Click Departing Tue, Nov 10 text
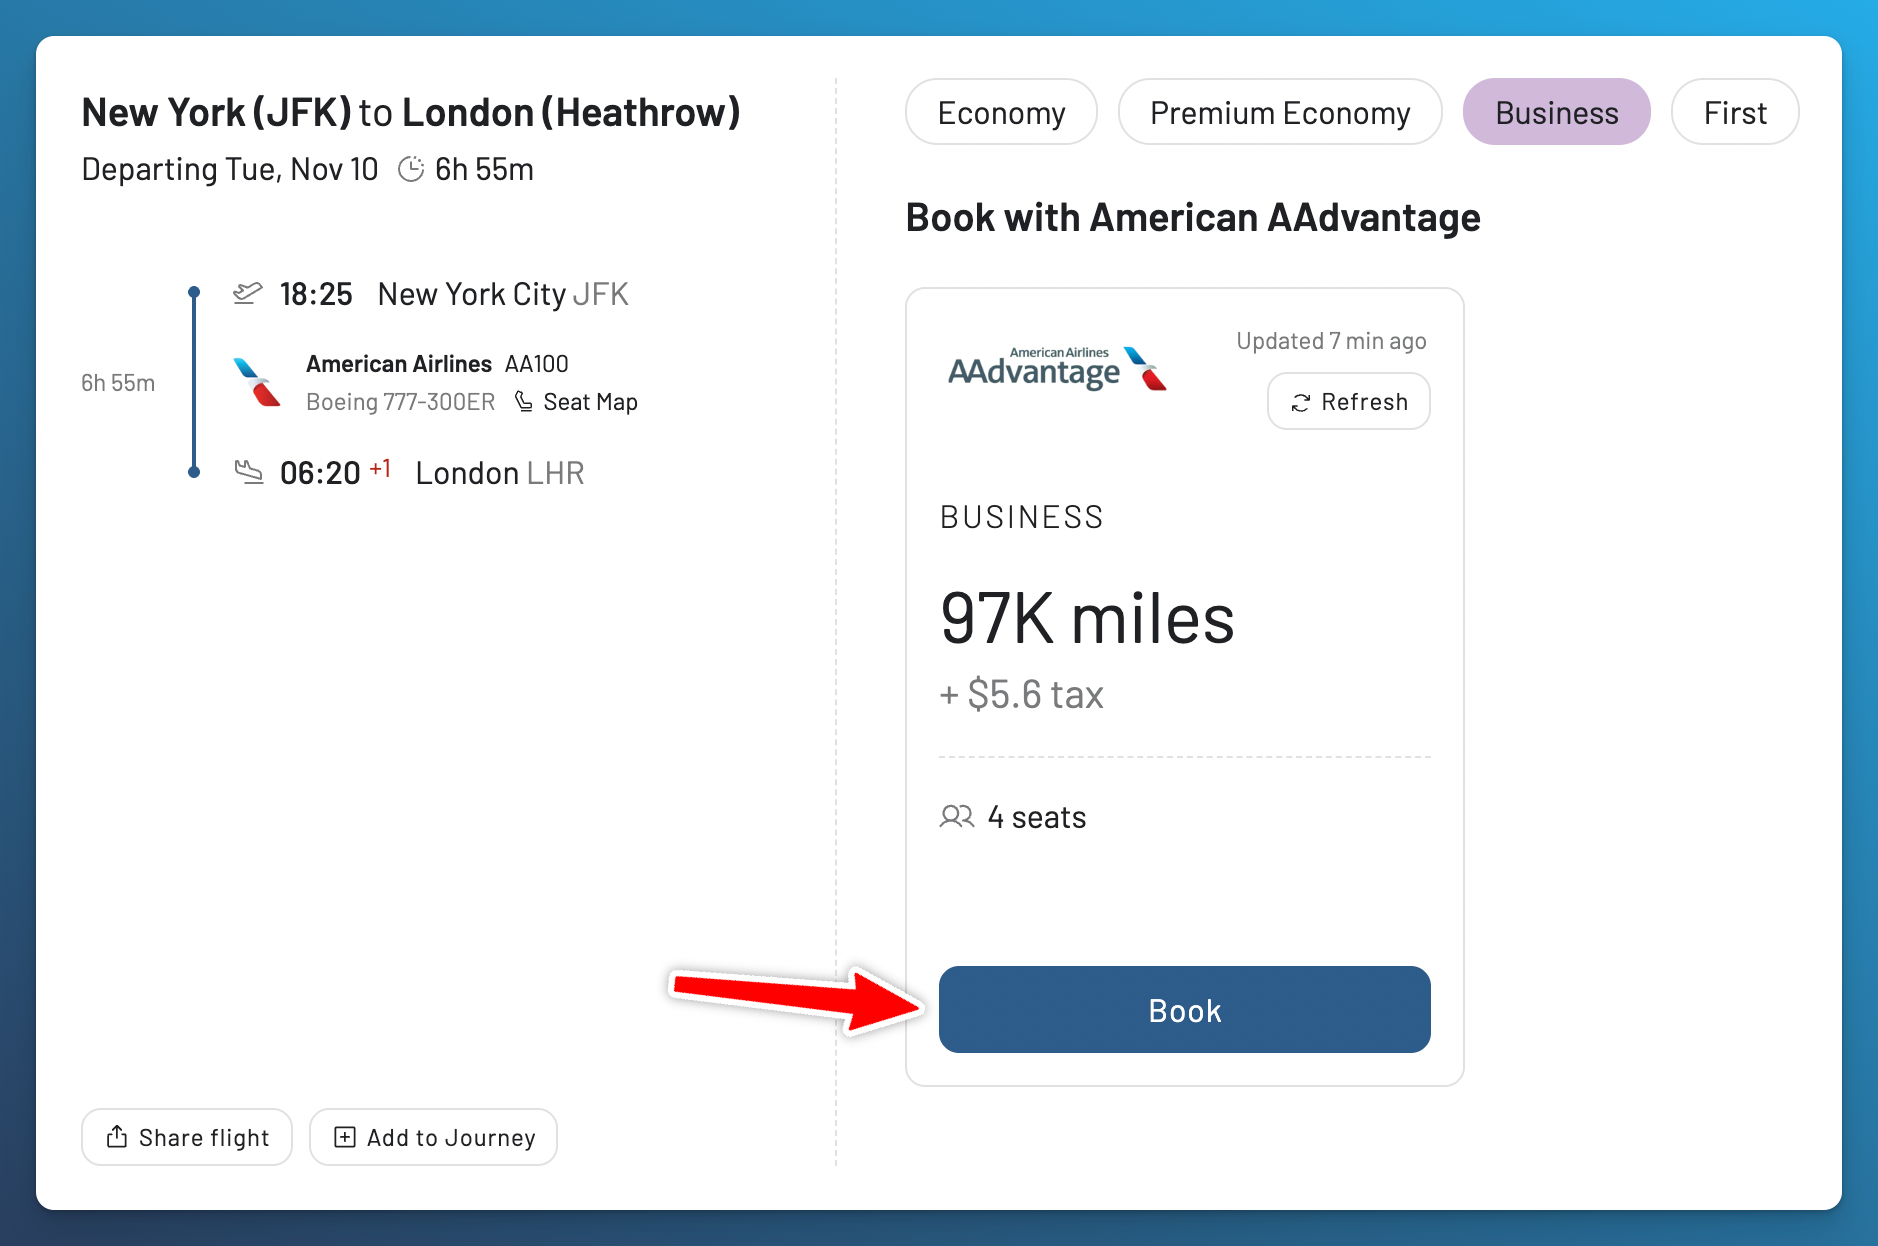Image resolution: width=1878 pixels, height=1246 pixels. click(x=229, y=169)
